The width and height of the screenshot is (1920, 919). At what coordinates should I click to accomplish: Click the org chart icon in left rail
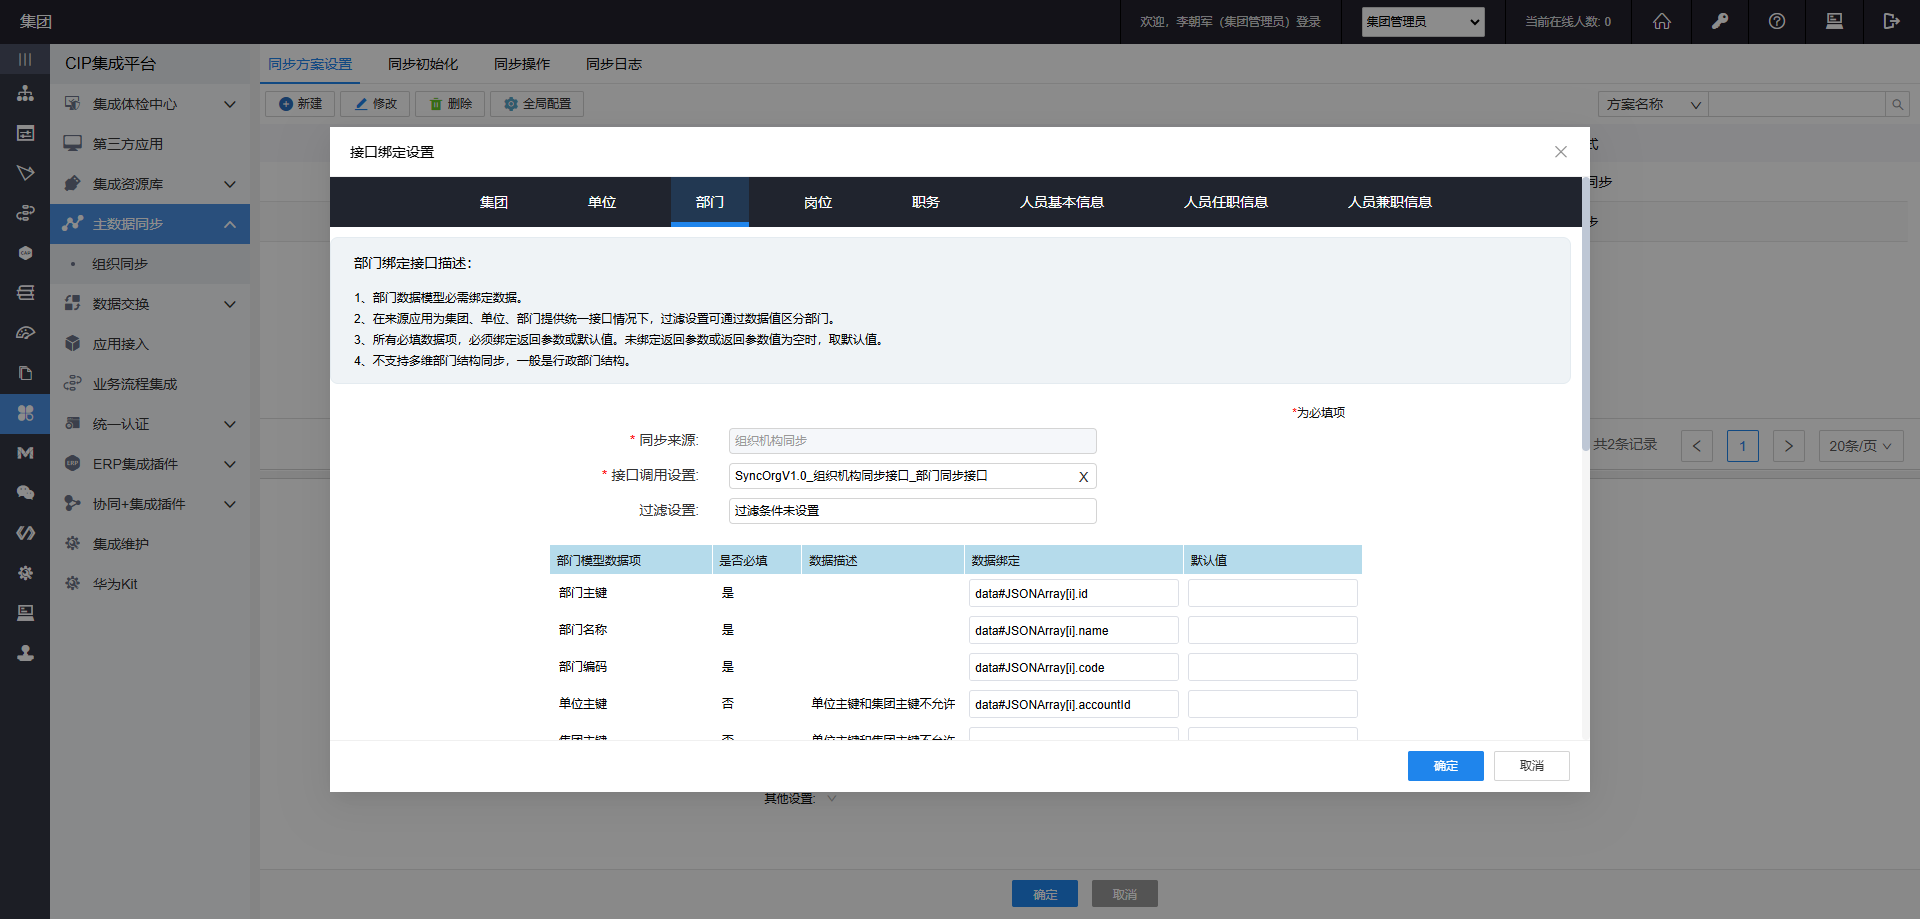pos(25,93)
